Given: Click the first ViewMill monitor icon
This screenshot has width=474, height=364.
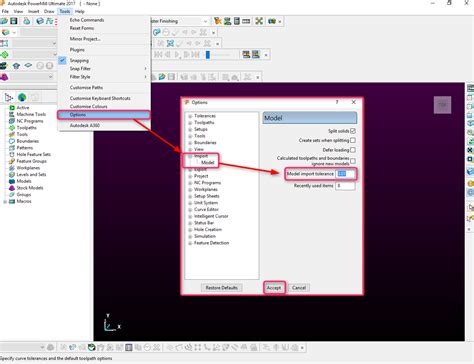Looking at the screenshot, I should (x=246, y=54).
